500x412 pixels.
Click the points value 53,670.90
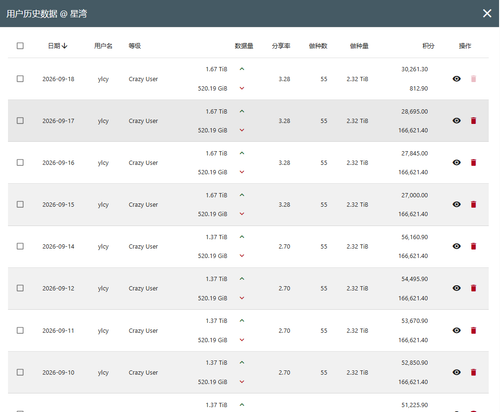(415, 321)
